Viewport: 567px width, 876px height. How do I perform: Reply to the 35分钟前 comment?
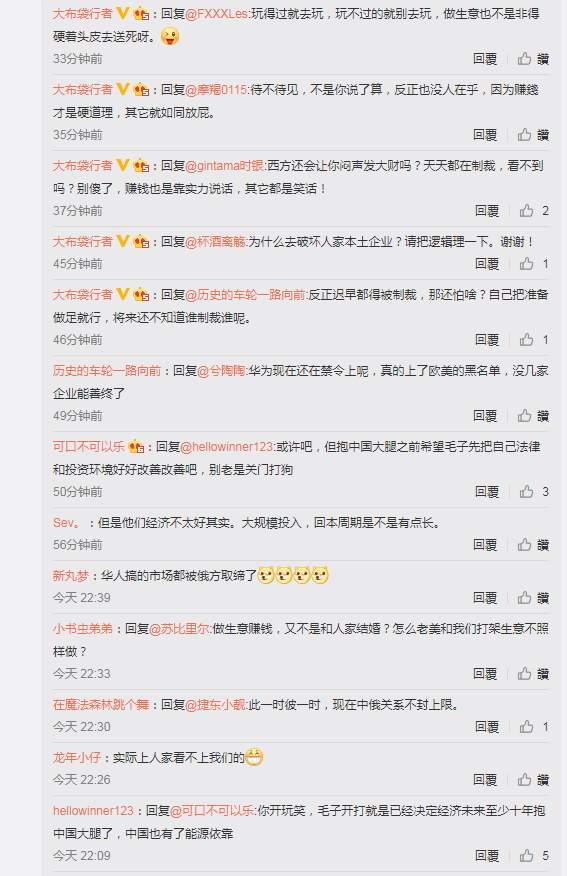coord(484,135)
